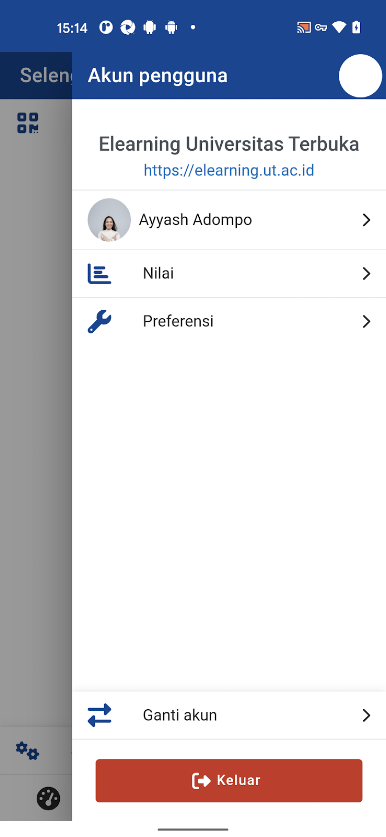Image resolution: width=386 pixels, height=837 pixels.
Task: Expand chevron on the Nilai row
Action: 366,274
